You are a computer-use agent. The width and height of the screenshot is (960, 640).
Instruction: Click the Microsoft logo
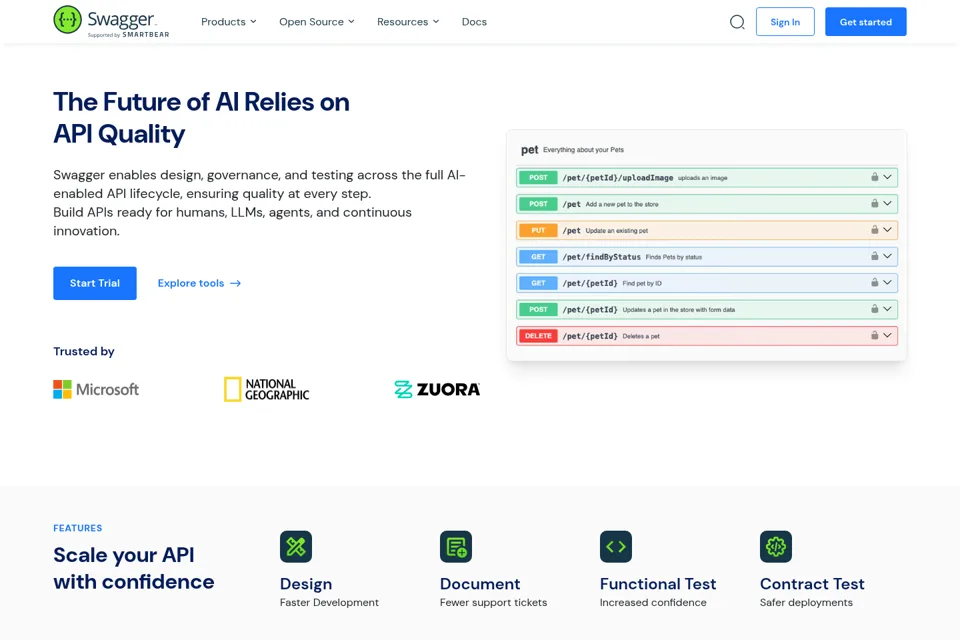tap(96, 390)
